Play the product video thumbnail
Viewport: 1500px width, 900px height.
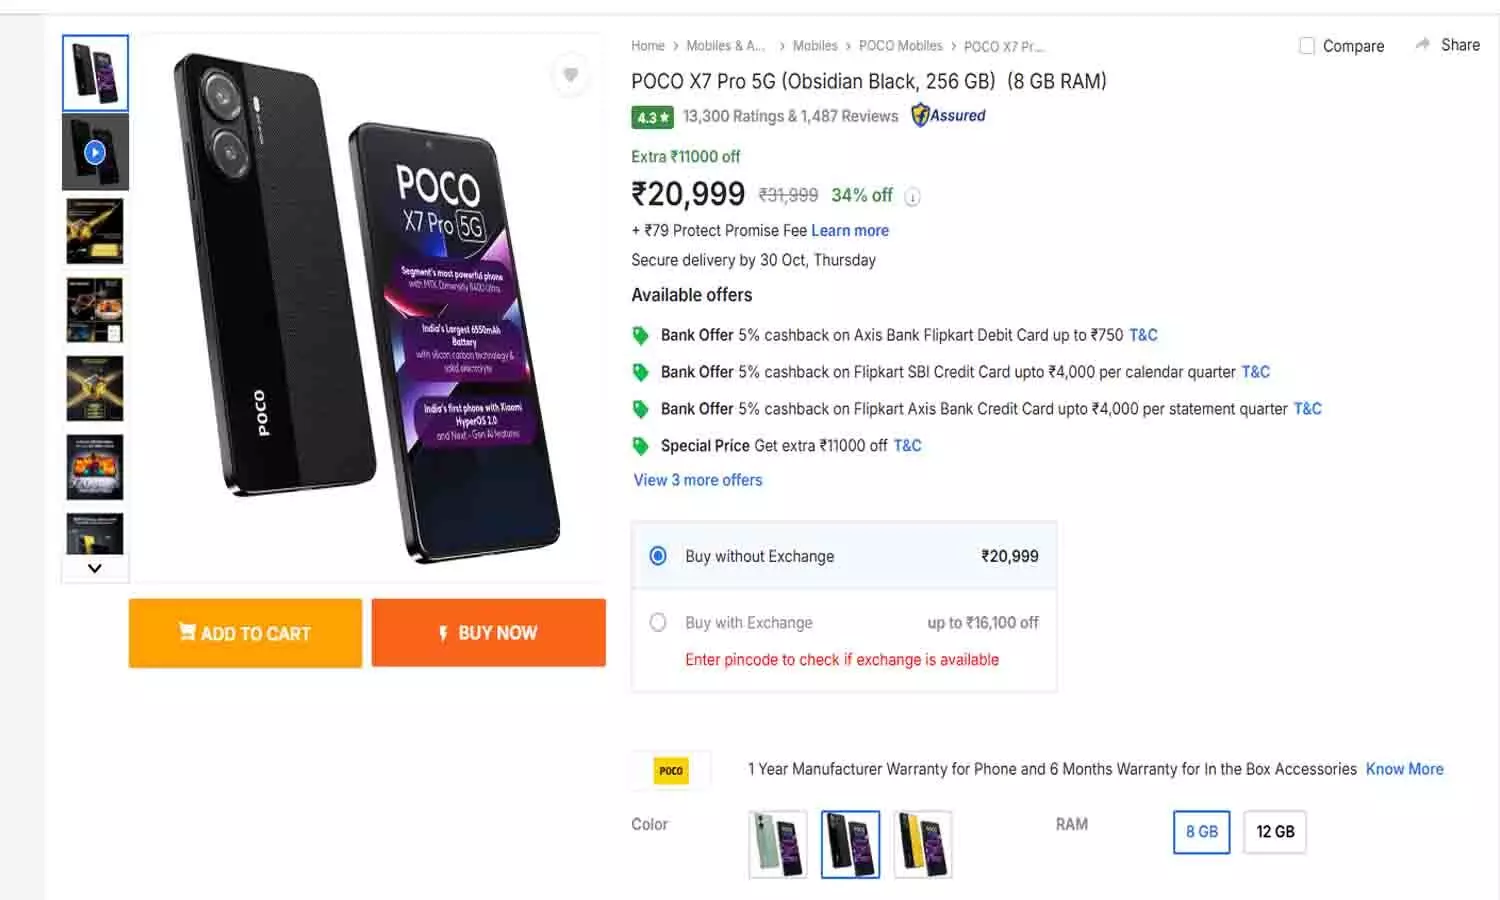[x=94, y=152]
